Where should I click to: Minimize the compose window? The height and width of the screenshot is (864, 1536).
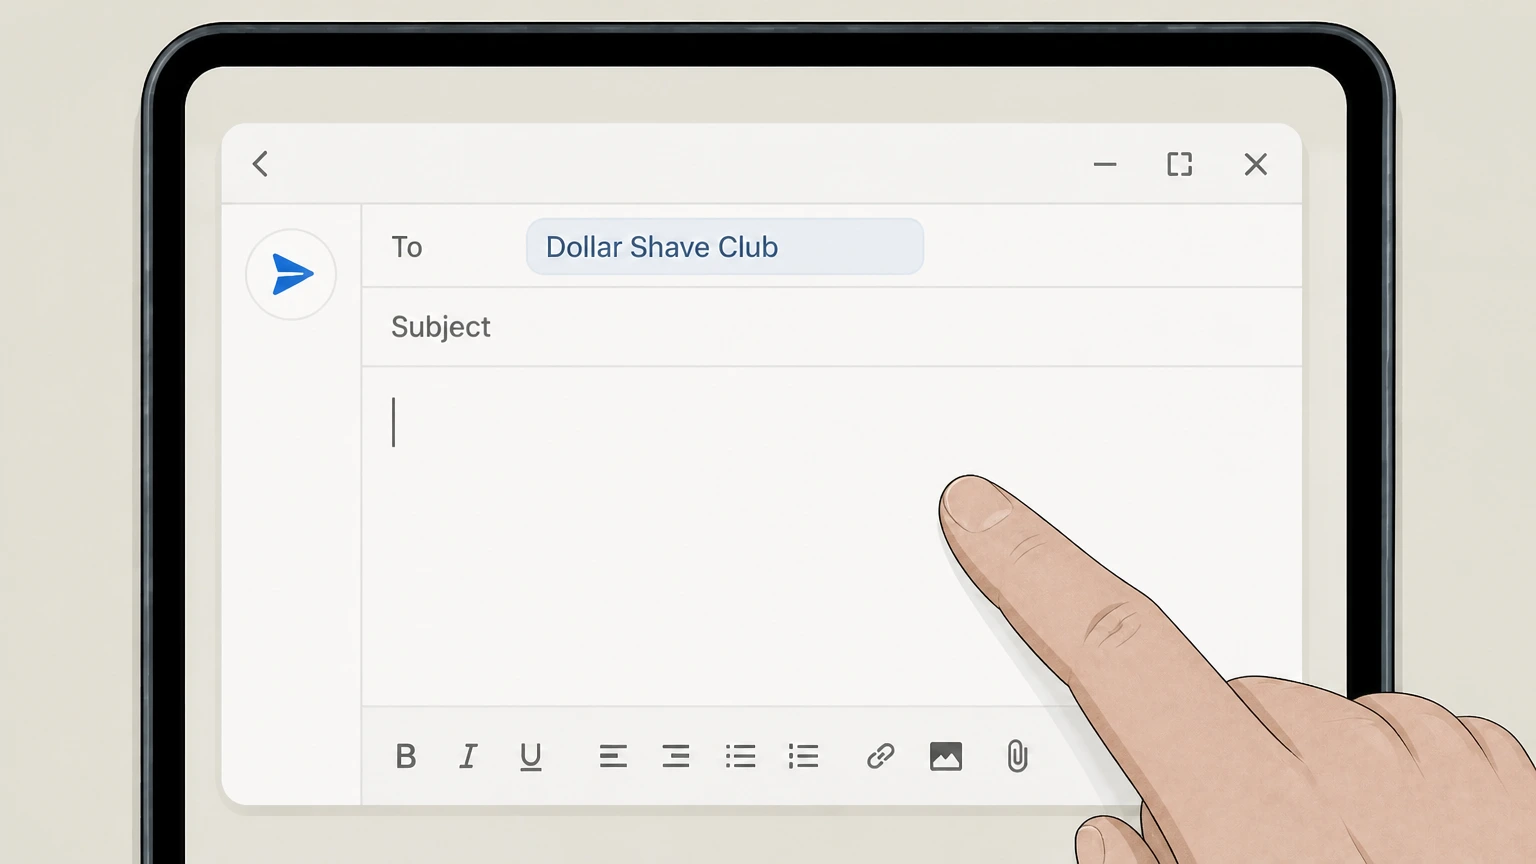coord(1105,164)
